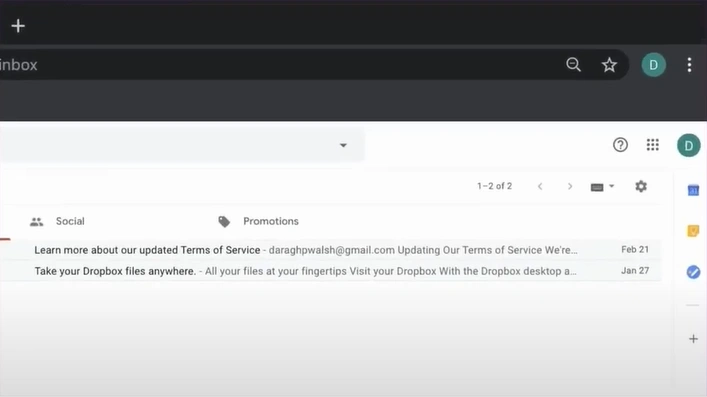
Task: Open Google Tasks side panel icon
Action: (693, 272)
